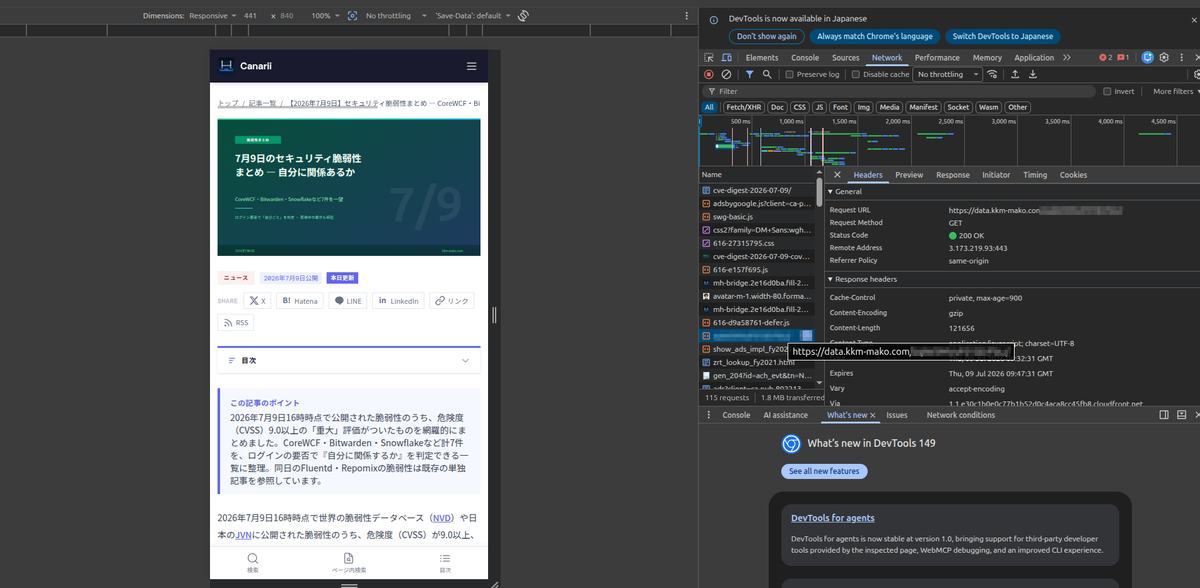Select the All resource filter chip

point(710,107)
